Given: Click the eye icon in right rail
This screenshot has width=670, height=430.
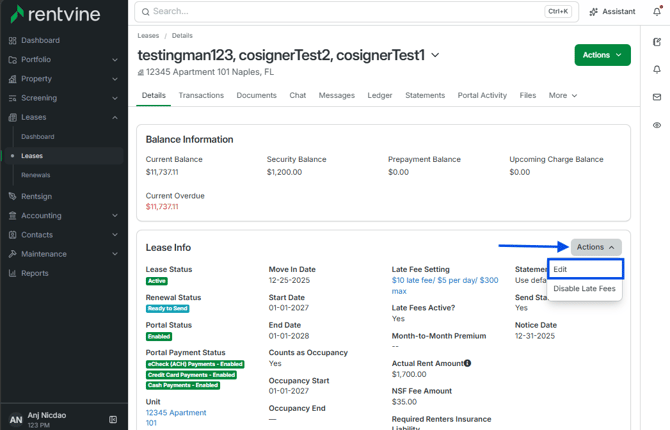Looking at the screenshot, I should click(657, 125).
